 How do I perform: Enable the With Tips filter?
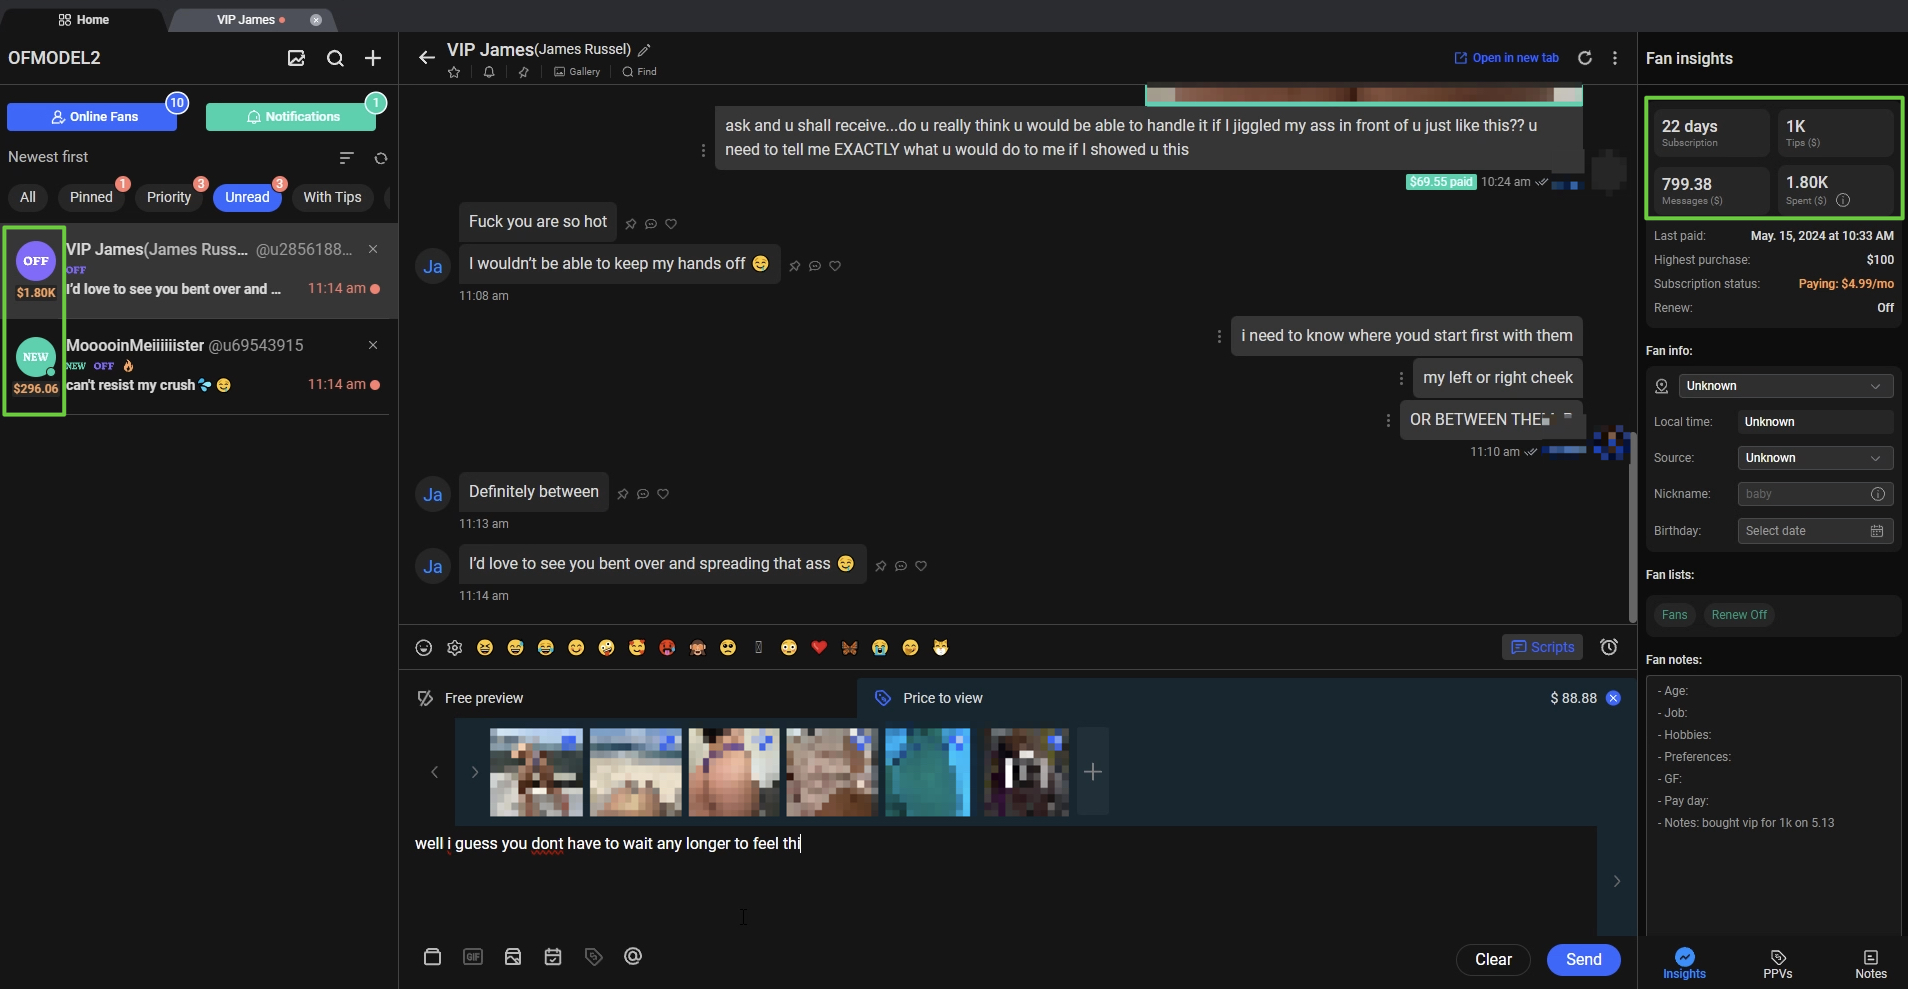333,197
